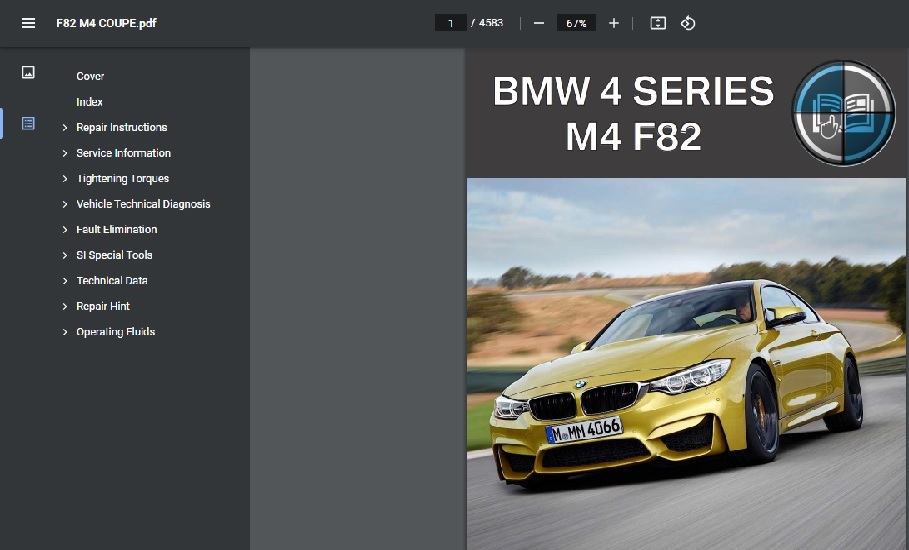Screen dimensions: 909x550
Task: Click the F82 M4 COUPE.pdf title
Action: pos(106,23)
